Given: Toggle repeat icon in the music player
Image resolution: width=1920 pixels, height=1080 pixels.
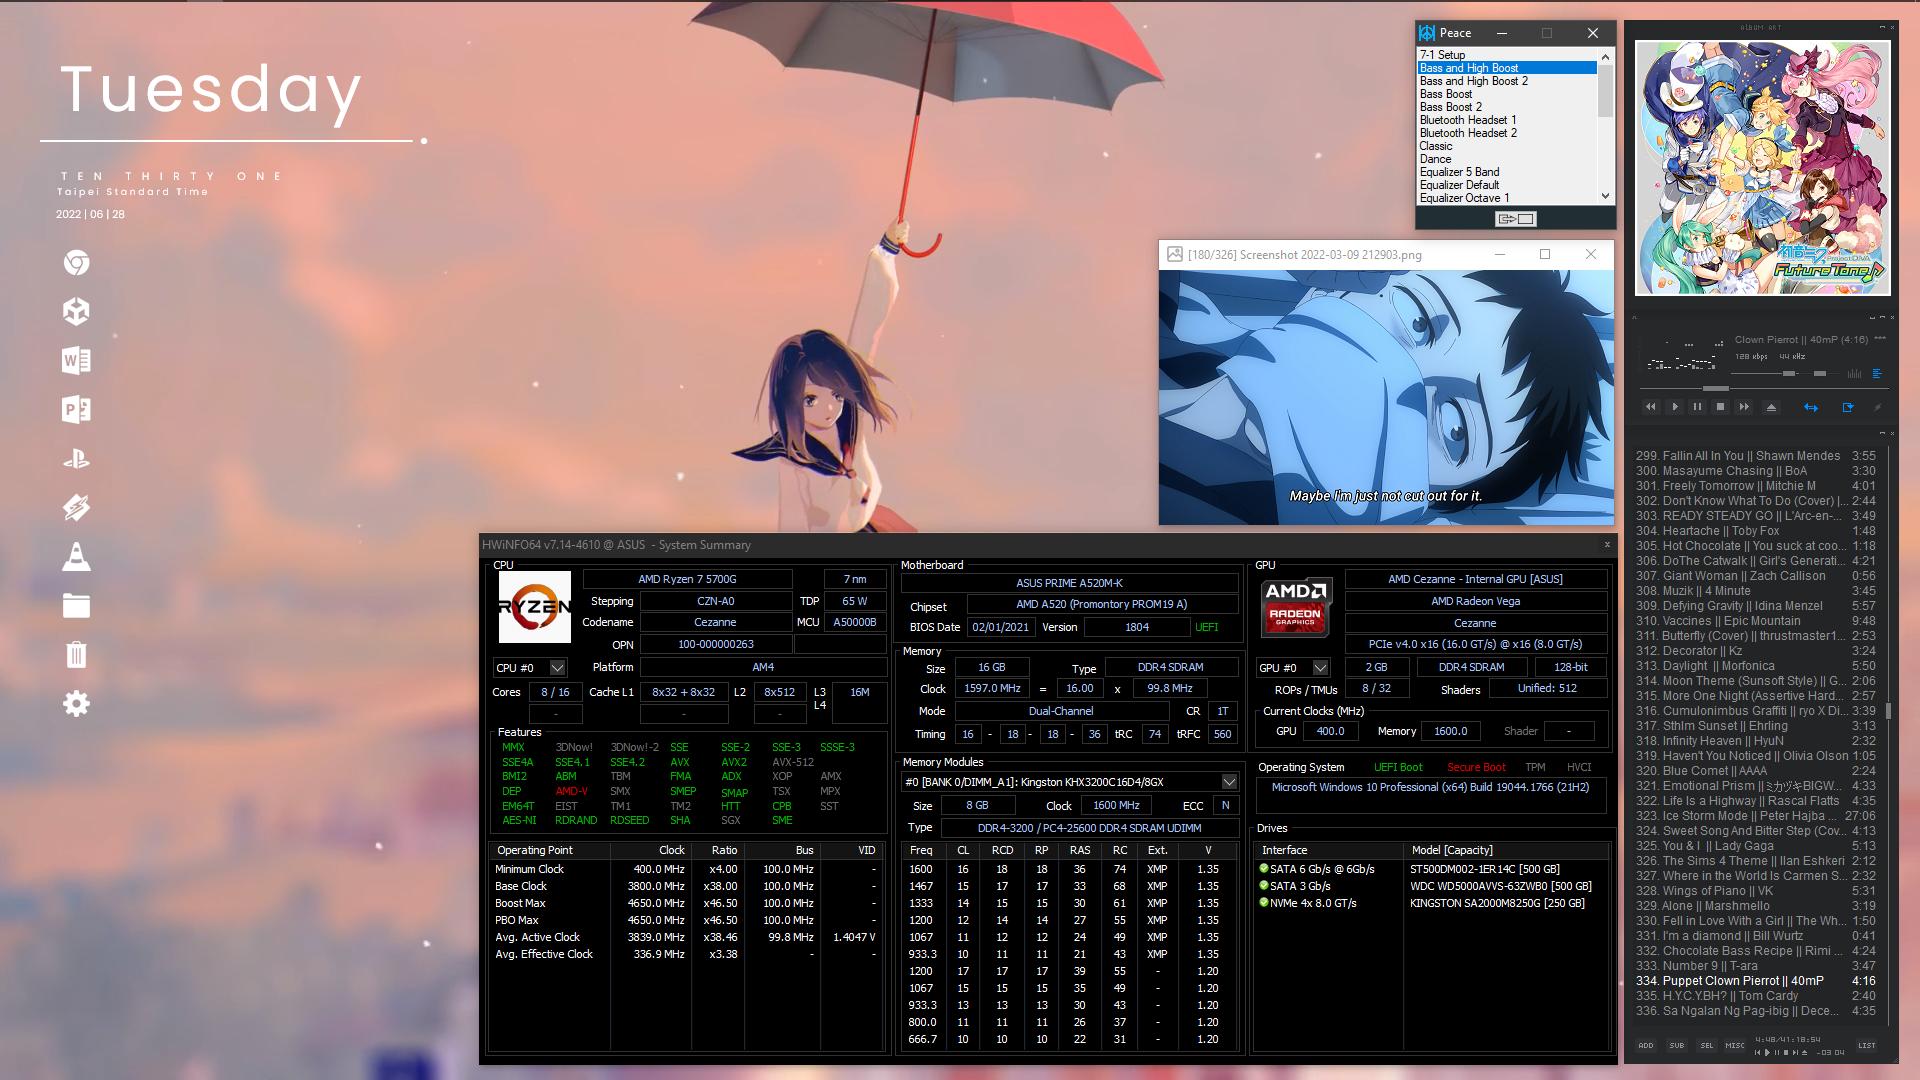Looking at the screenshot, I should click(1848, 407).
